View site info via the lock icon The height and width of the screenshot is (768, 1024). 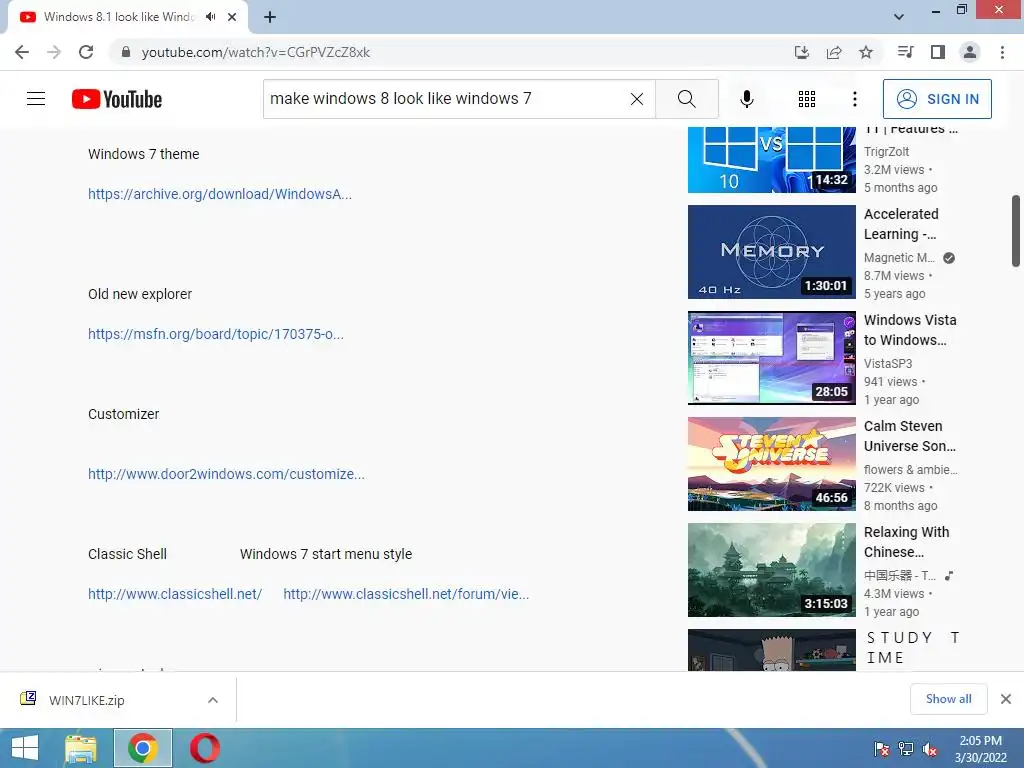pyautogui.click(x=126, y=52)
